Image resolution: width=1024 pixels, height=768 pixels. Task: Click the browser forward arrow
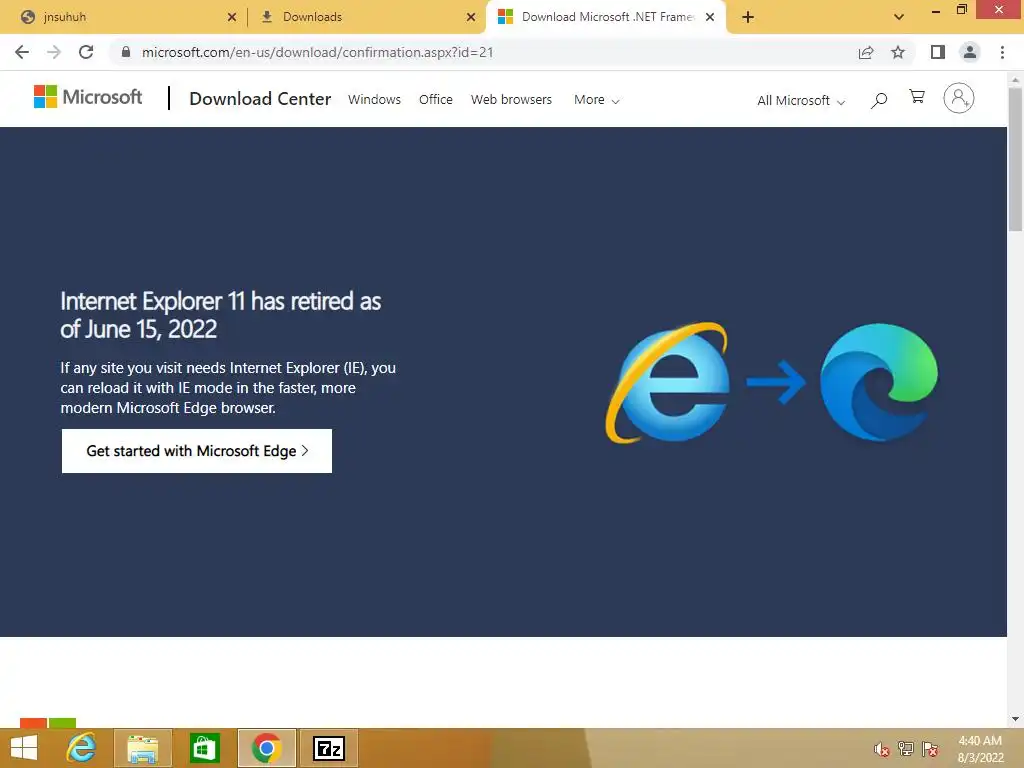click(x=54, y=52)
